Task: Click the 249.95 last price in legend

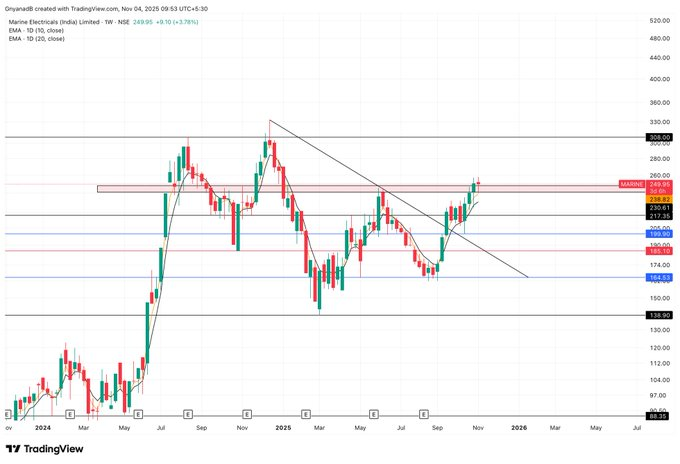Action: (x=143, y=22)
